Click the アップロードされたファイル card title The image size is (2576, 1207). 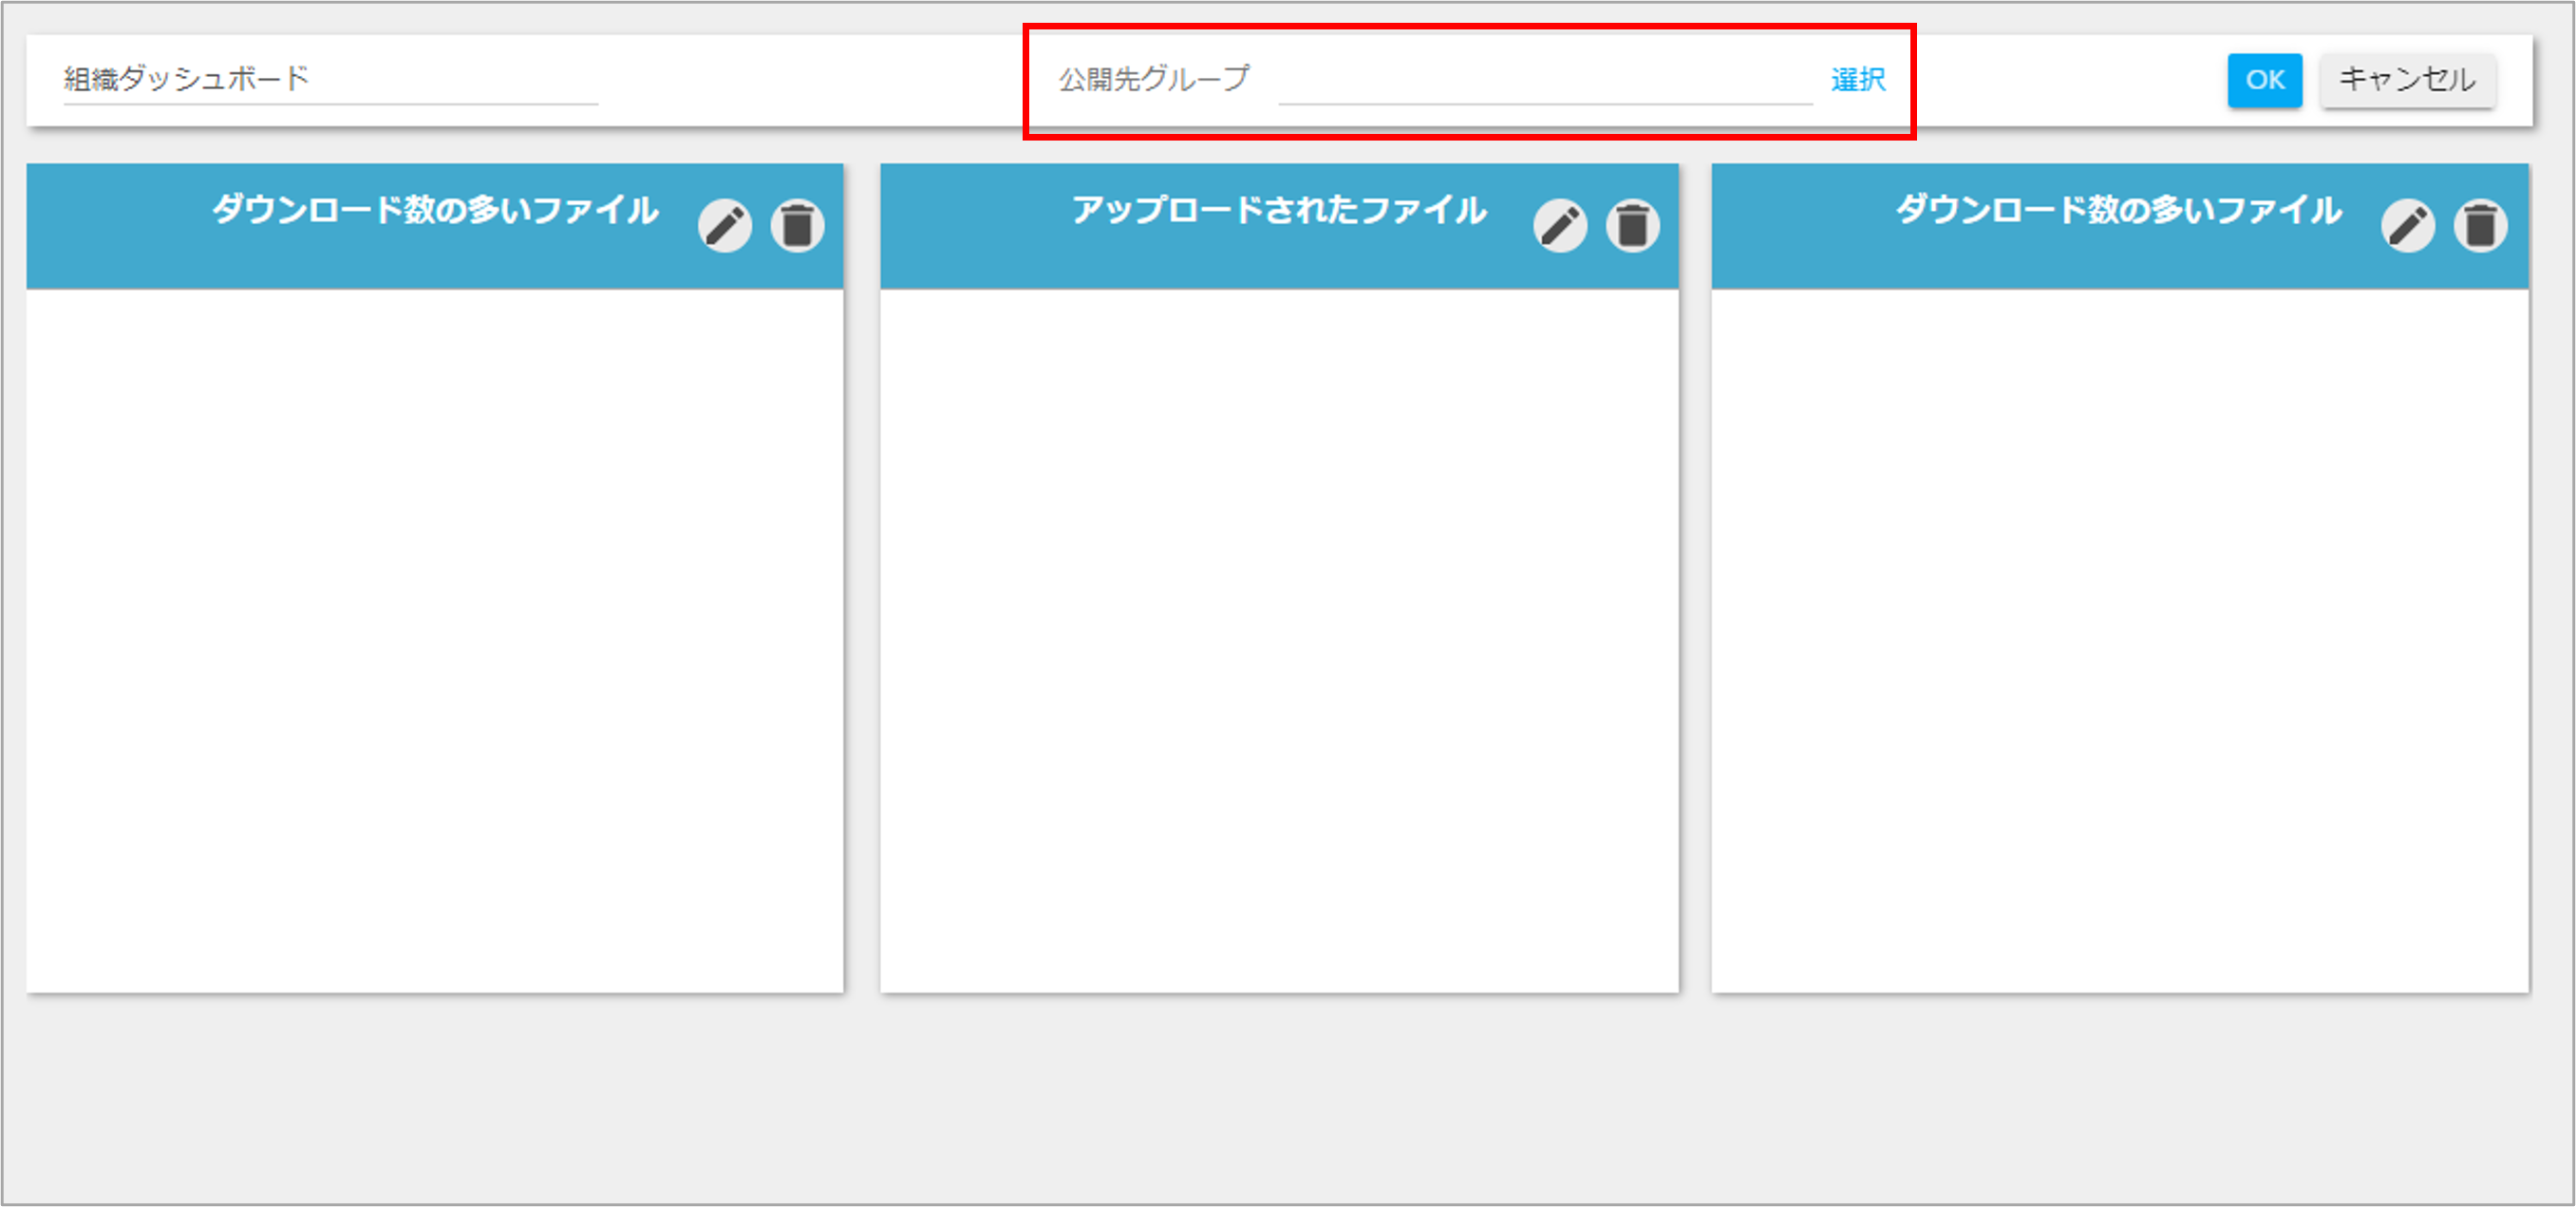click(1279, 210)
